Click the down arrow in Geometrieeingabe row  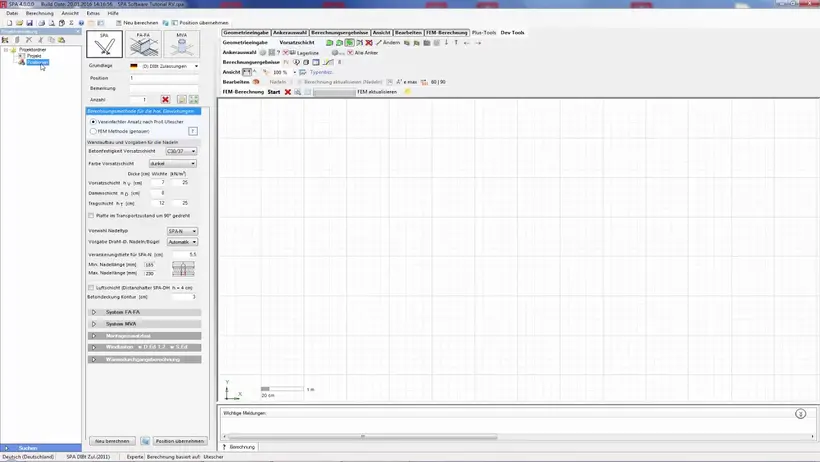[x=446, y=42]
